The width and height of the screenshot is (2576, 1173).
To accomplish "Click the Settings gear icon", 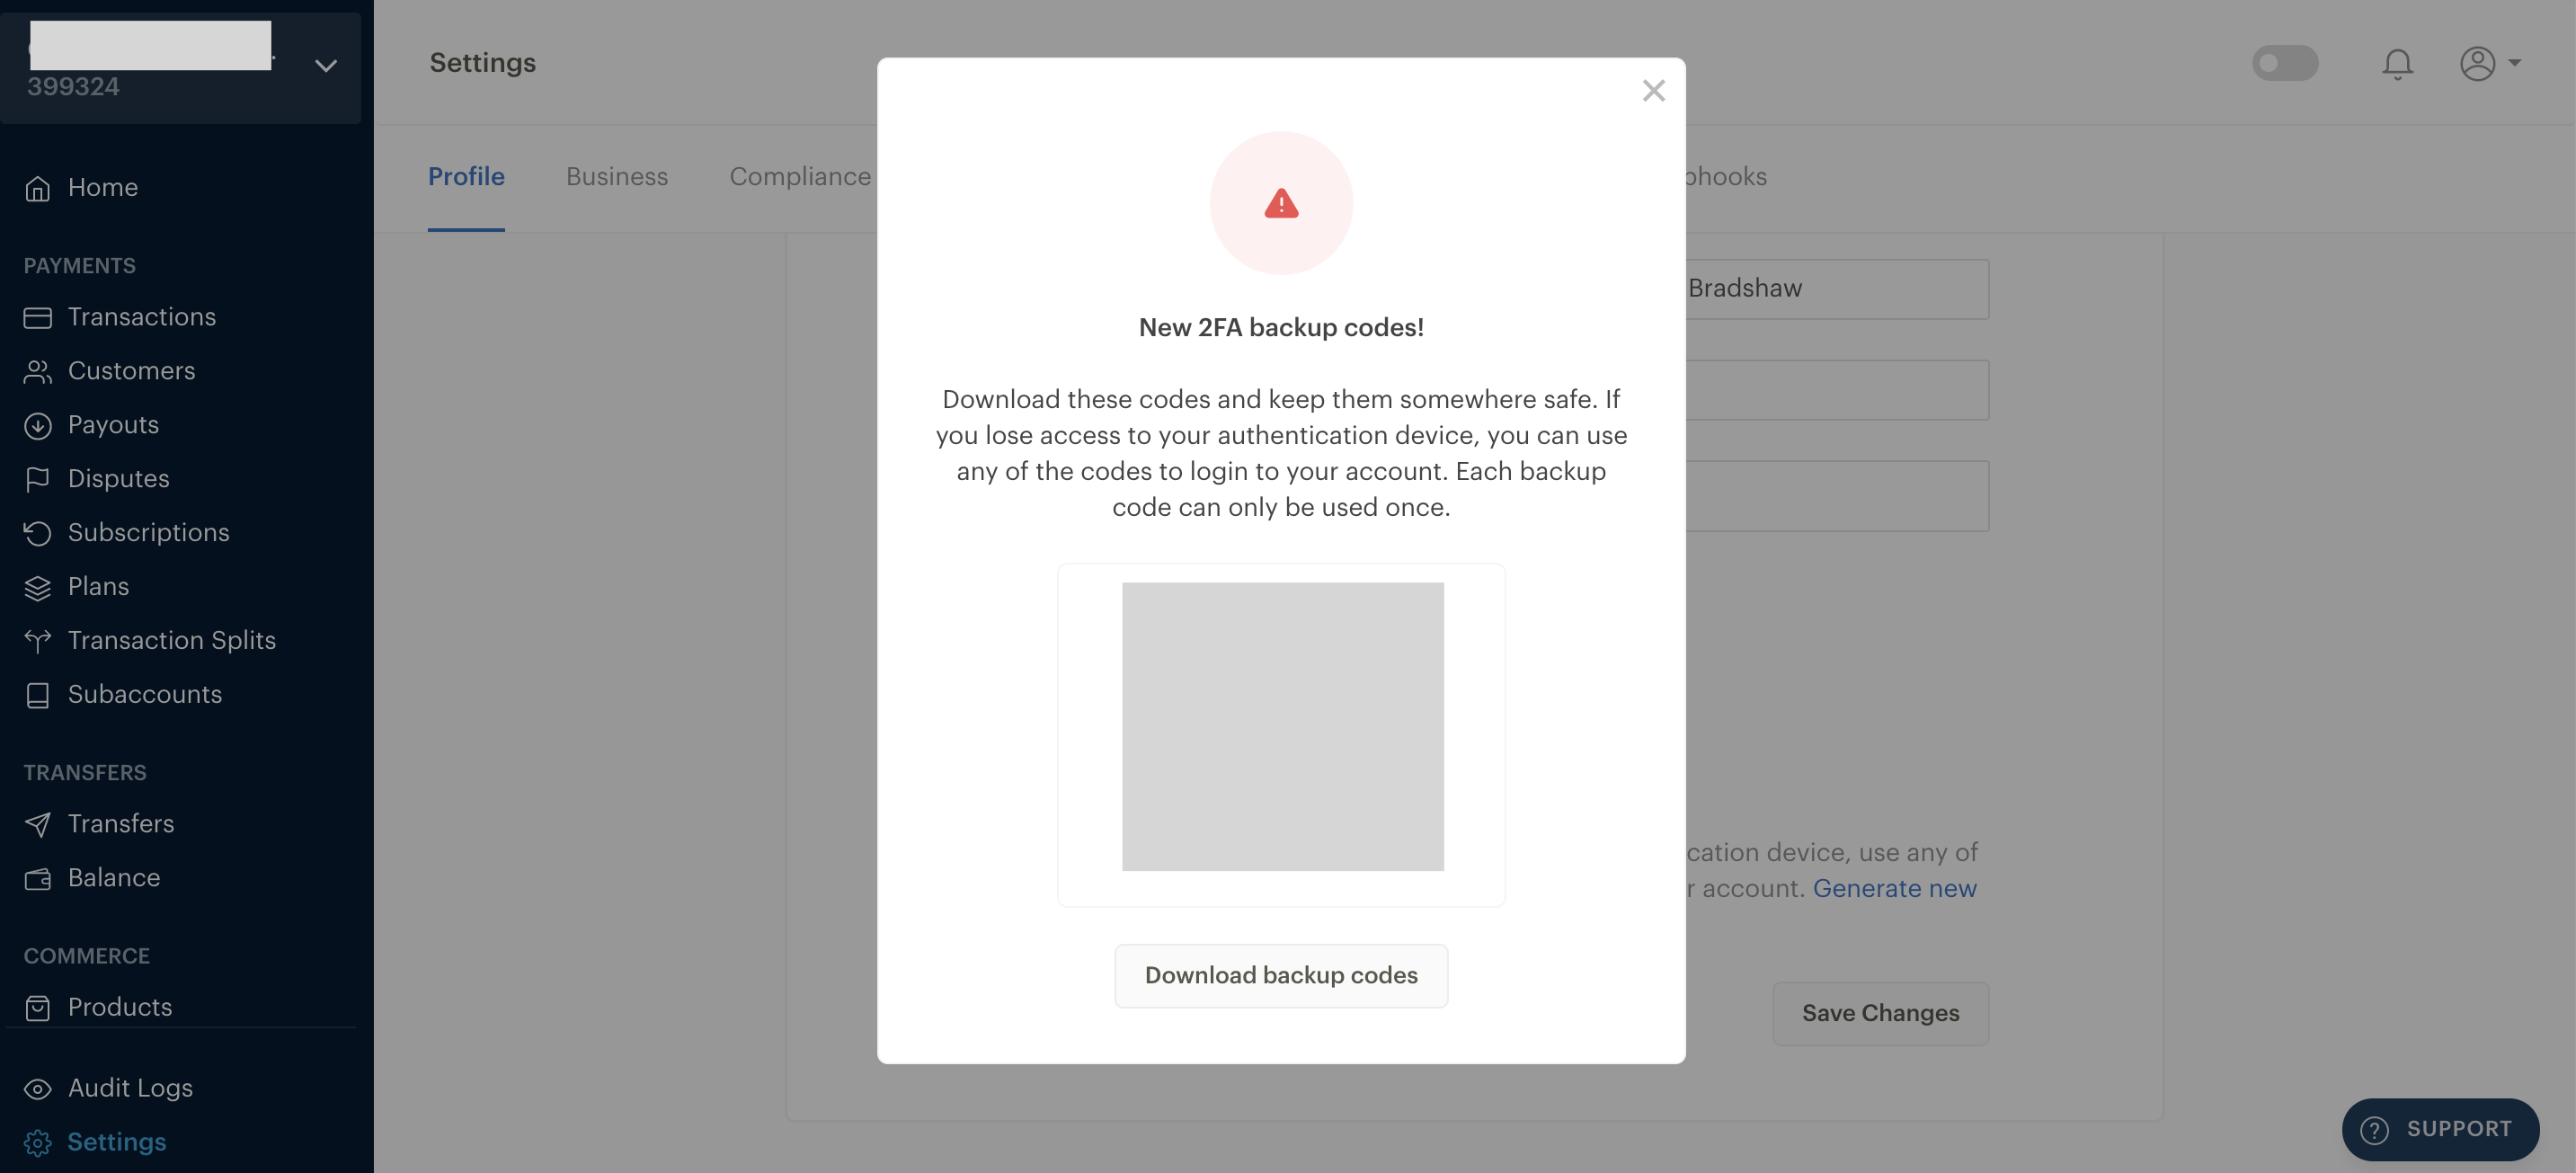I will click(x=37, y=1142).
